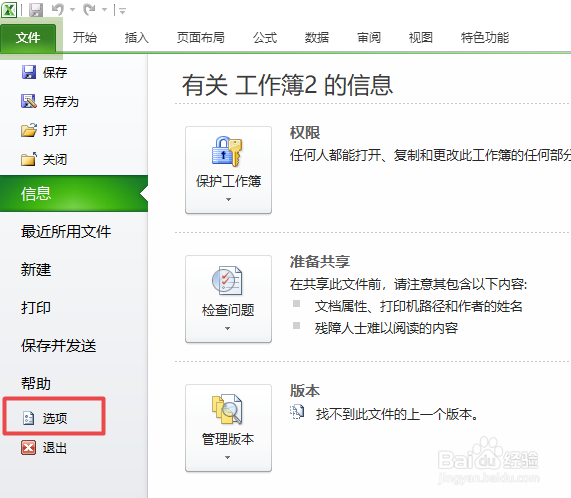
Task: Click text 在共享此文件前,请注意其包含以下内容
Action: [408, 284]
